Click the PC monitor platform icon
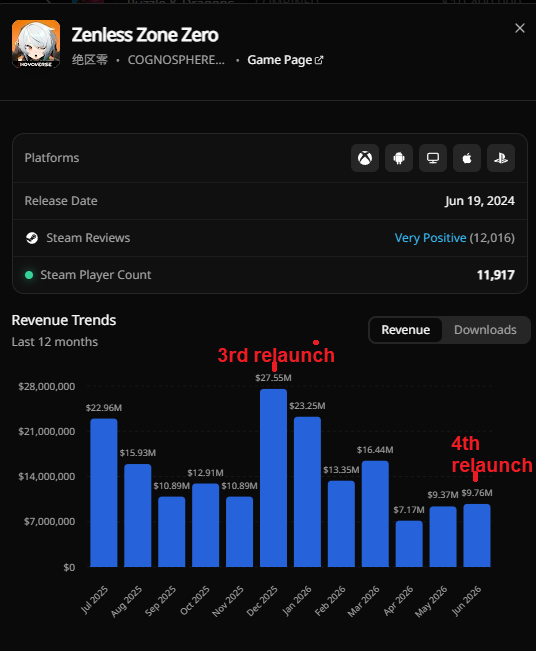 point(433,158)
